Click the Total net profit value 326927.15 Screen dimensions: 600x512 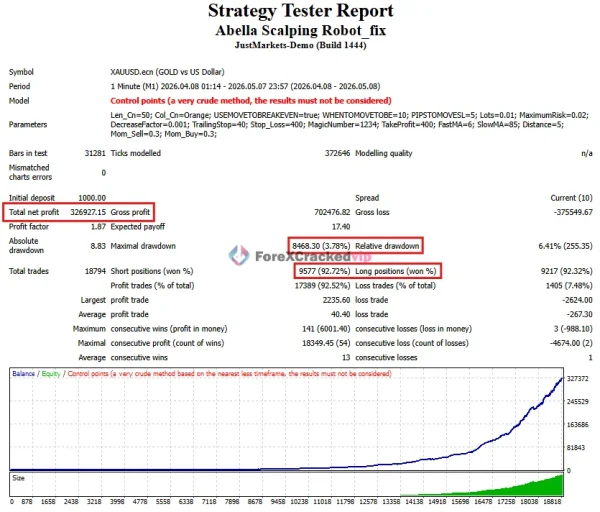point(88,212)
